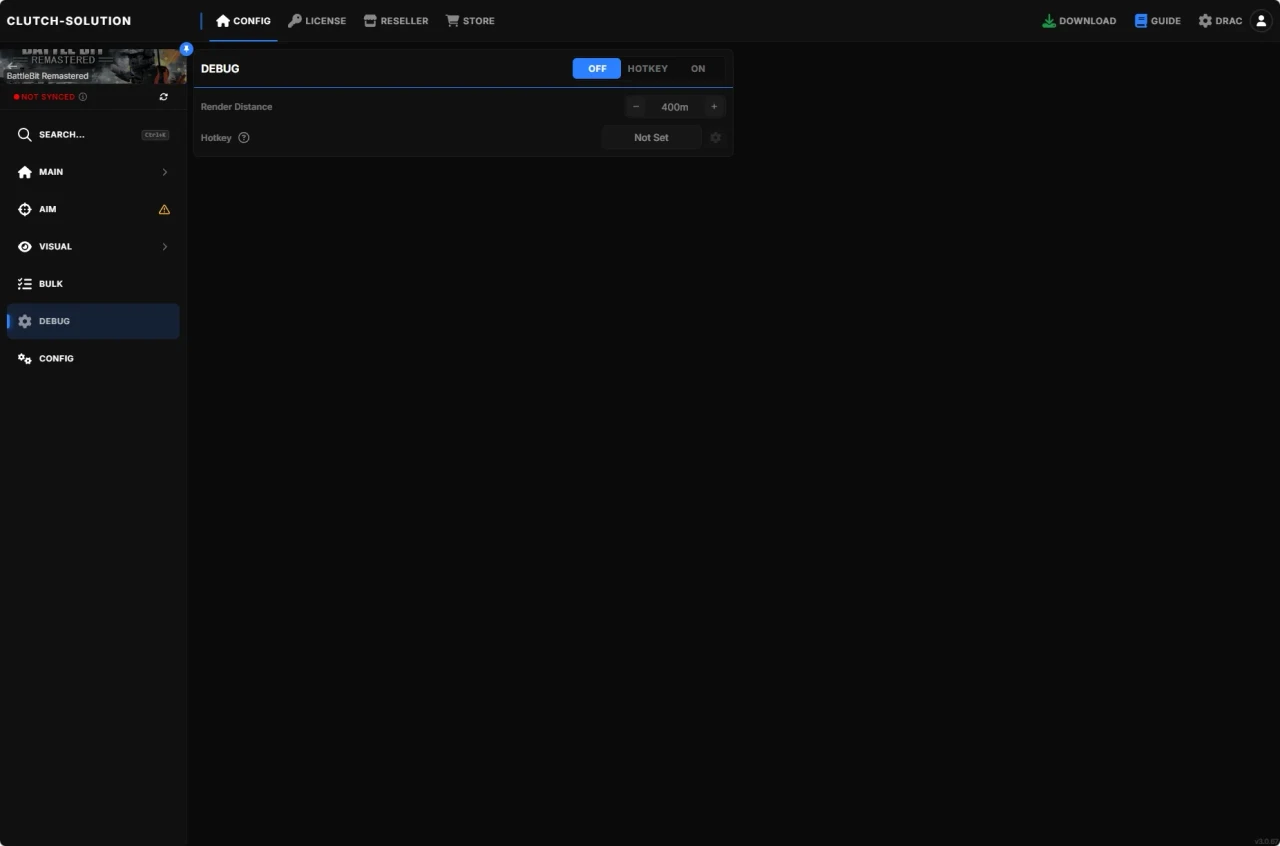
Task: Open the GUIDE book link
Action: [x=1158, y=21]
